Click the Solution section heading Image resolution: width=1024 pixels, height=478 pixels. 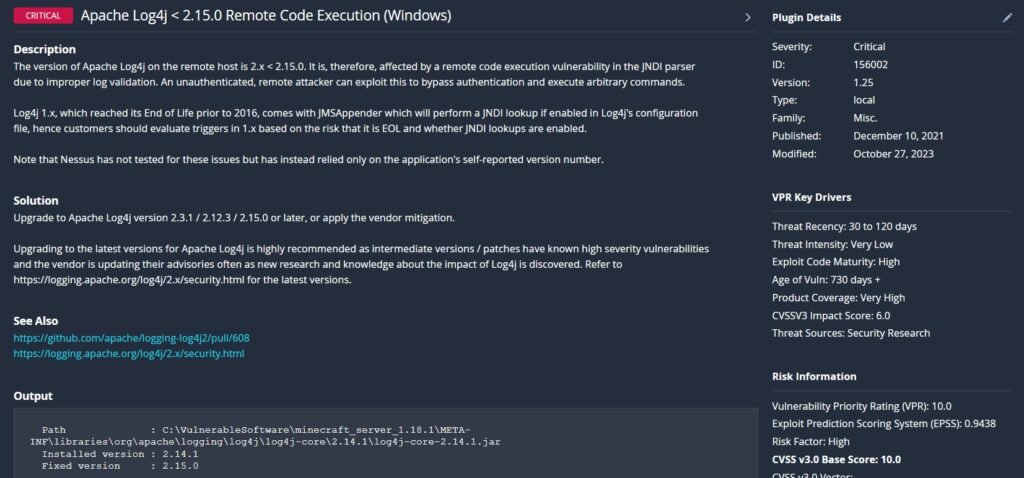(36, 201)
